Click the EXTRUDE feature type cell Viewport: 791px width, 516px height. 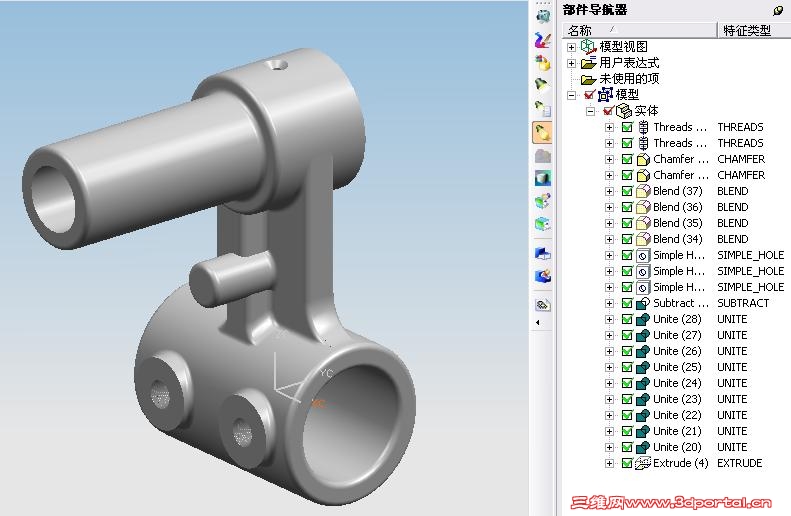740,463
